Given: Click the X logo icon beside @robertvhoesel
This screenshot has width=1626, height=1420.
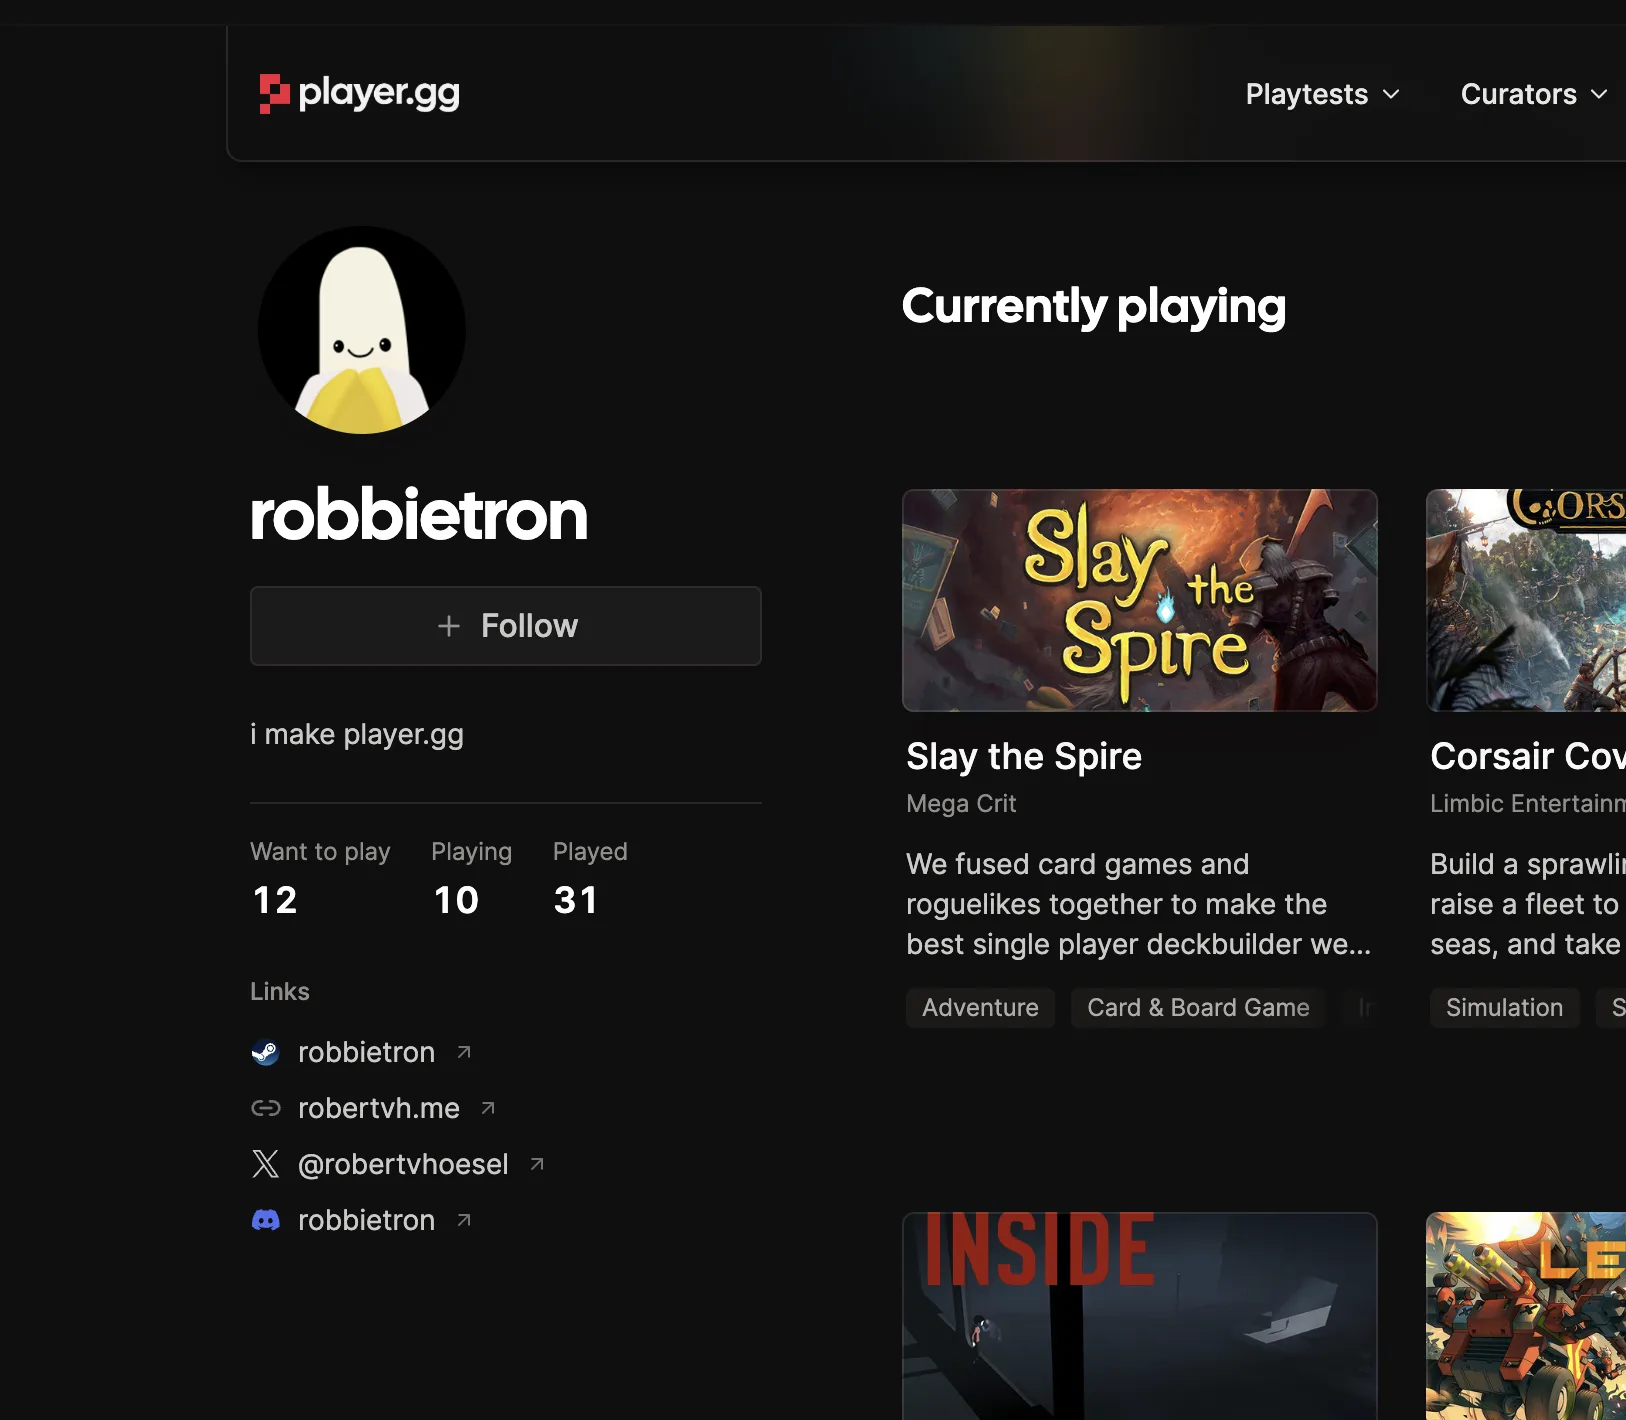Looking at the screenshot, I should tap(265, 1164).
